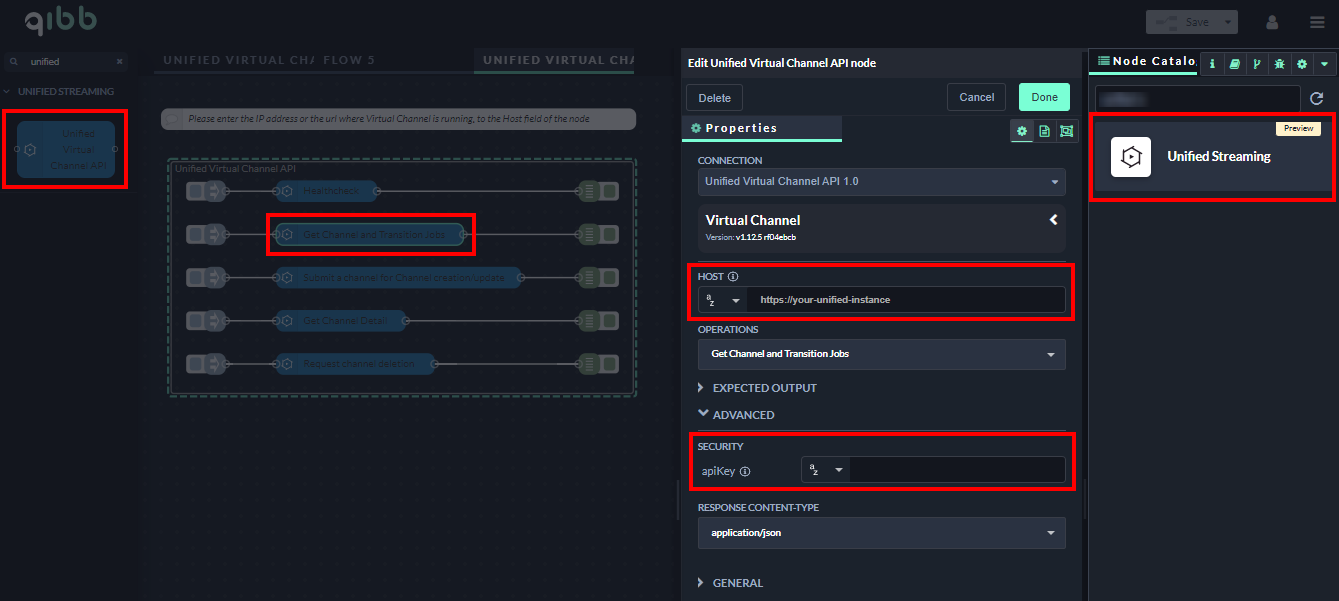This screenshot has width=1339, height=601.
Task: Open the node appearance icon
Action: coord(1067,131)
